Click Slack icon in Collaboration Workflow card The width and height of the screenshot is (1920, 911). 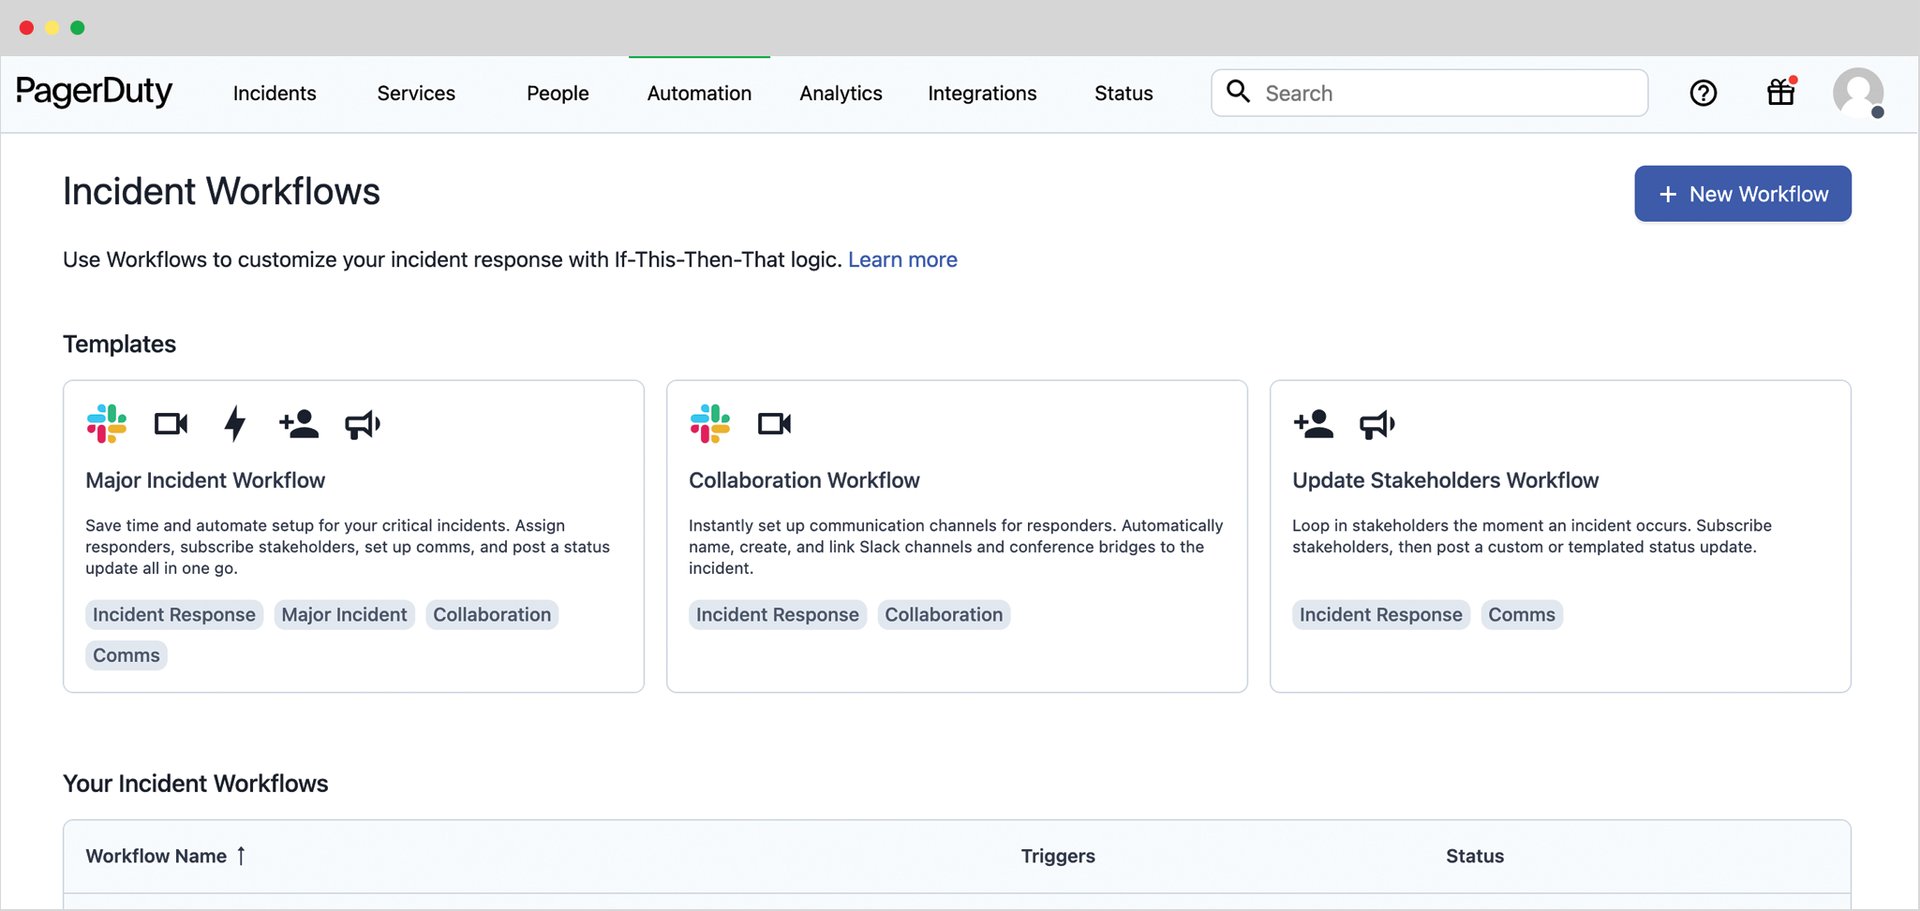pos(710,424)
